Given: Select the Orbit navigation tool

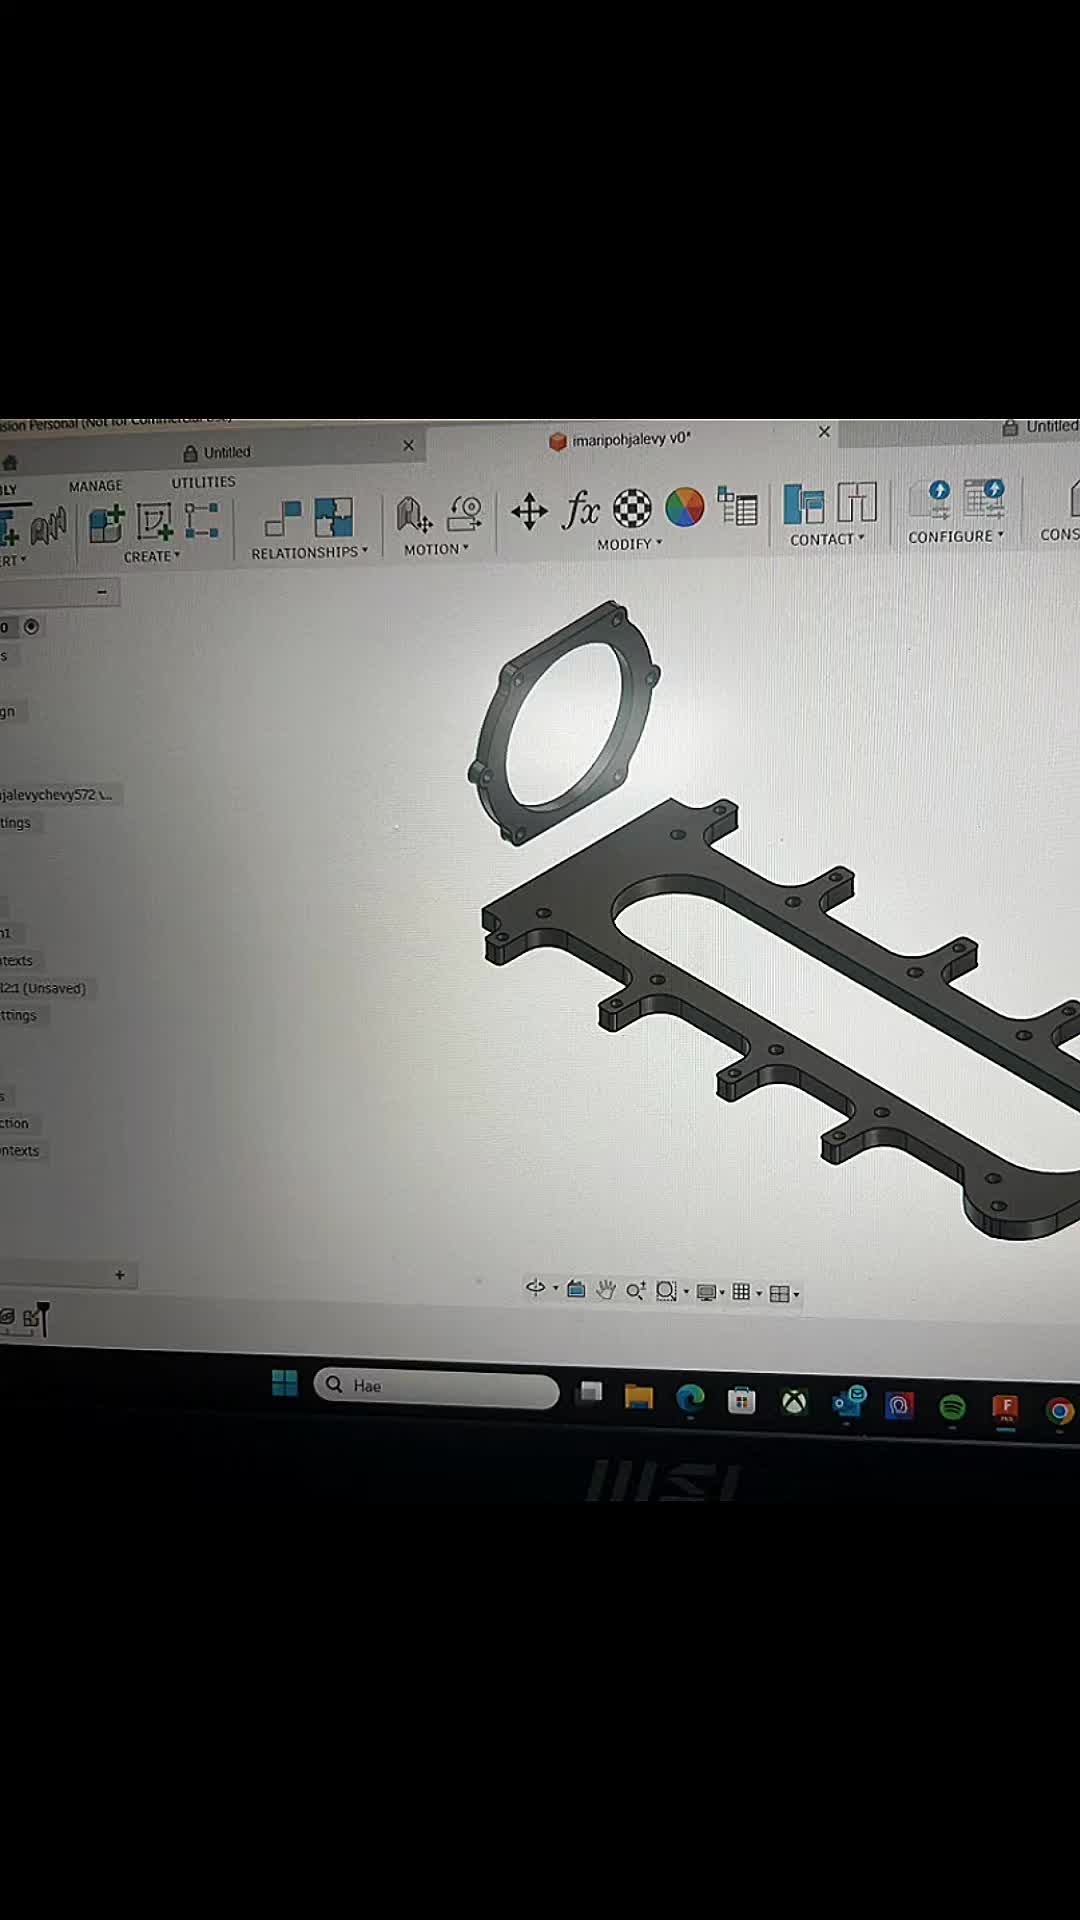Looking at the screenshot, I should click(535, 1288).
